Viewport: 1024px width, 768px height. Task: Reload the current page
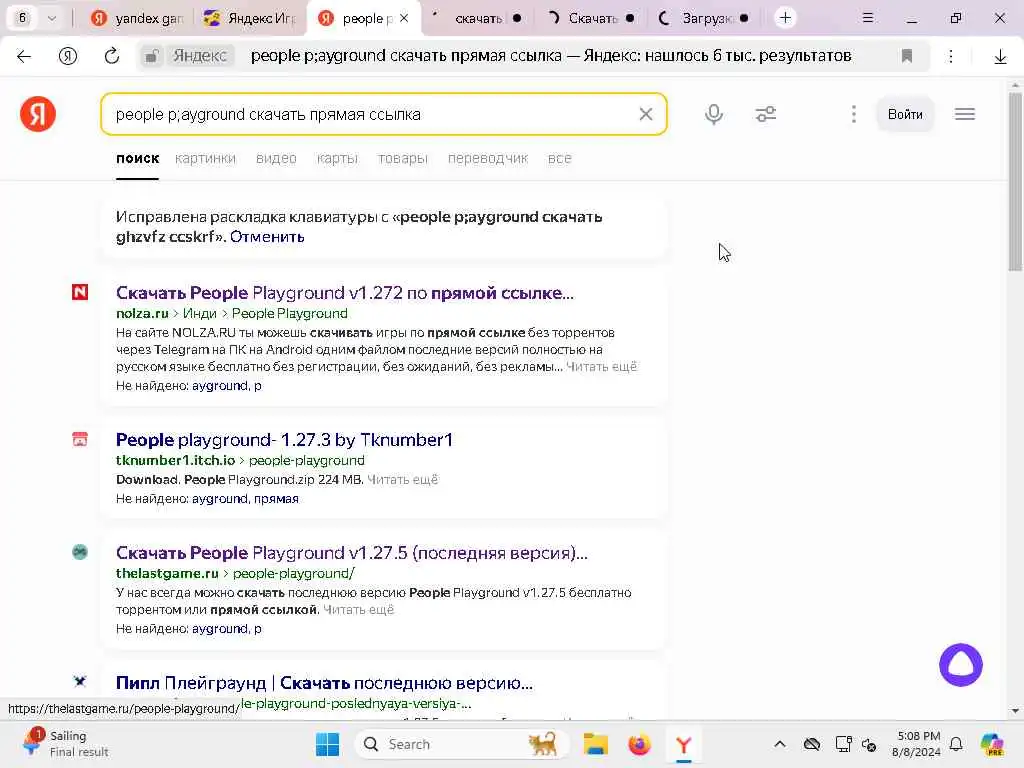pos(112,56)
